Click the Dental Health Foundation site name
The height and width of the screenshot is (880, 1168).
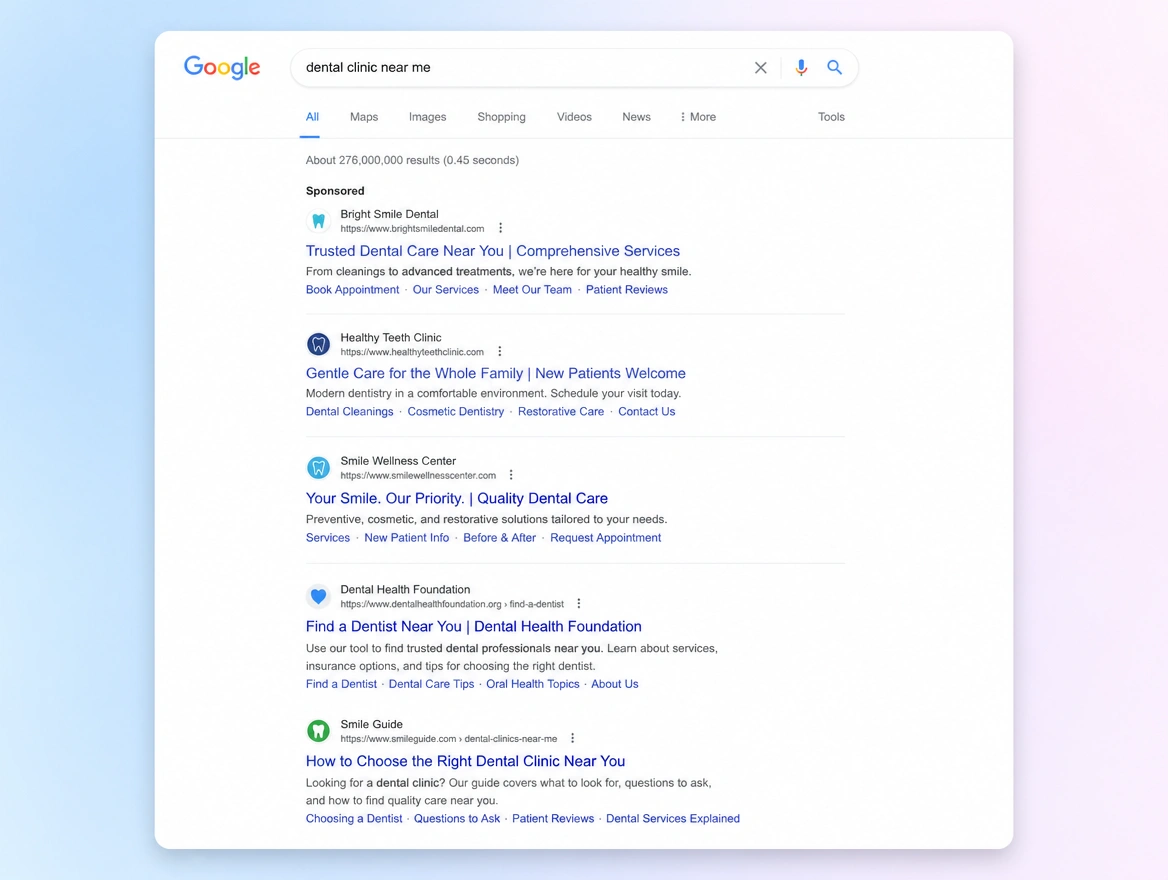[405, 589]
